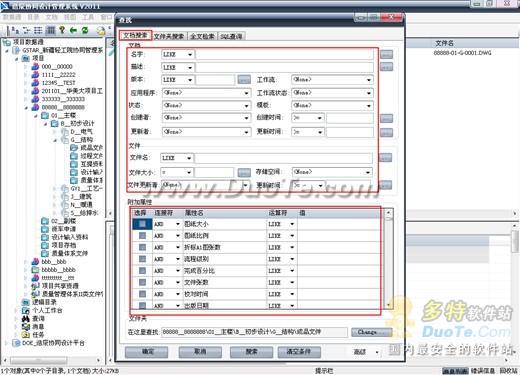Click the 名字 text input field

tap(285, 54)
